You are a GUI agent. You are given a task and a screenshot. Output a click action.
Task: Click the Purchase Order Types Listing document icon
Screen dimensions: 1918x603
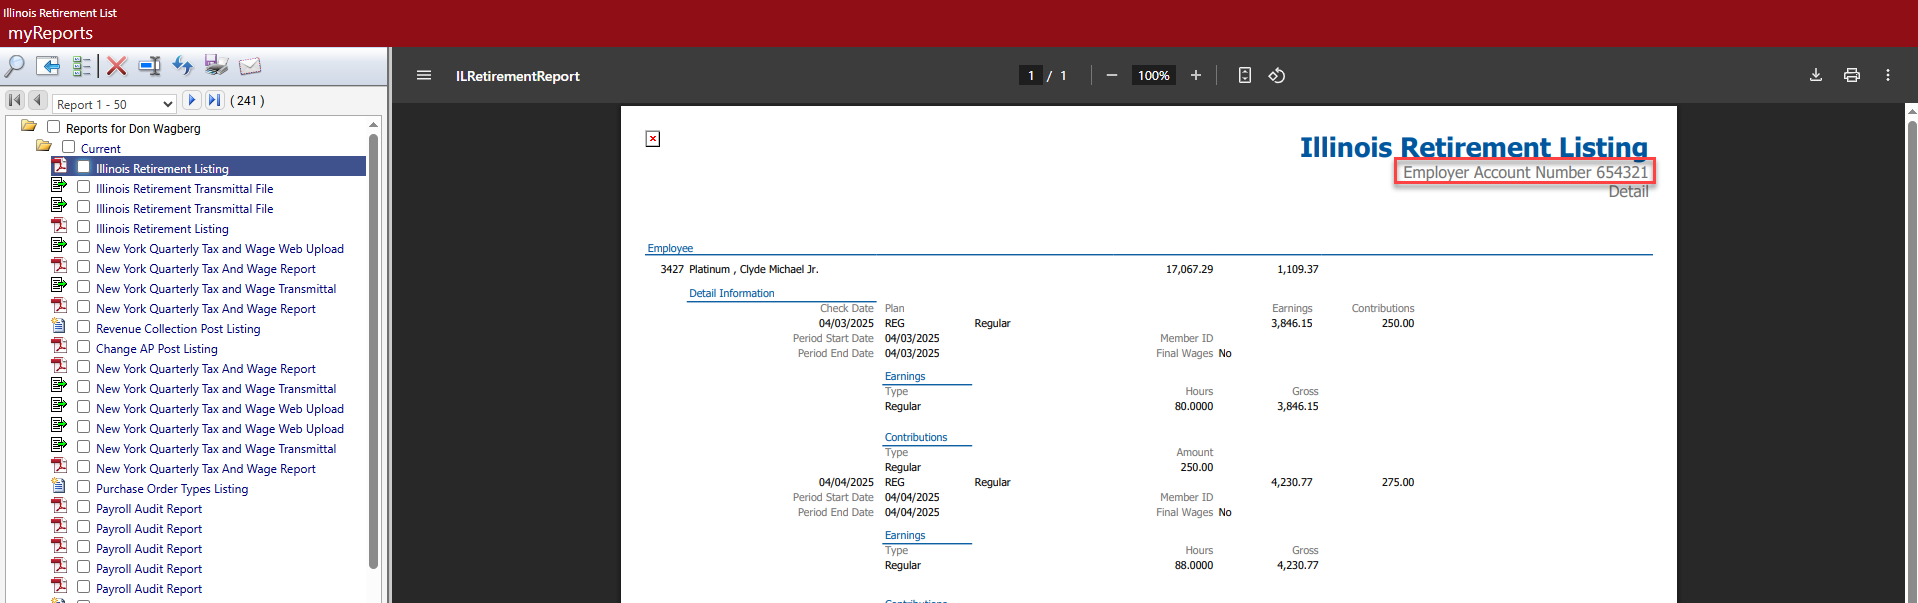[59, 486]
